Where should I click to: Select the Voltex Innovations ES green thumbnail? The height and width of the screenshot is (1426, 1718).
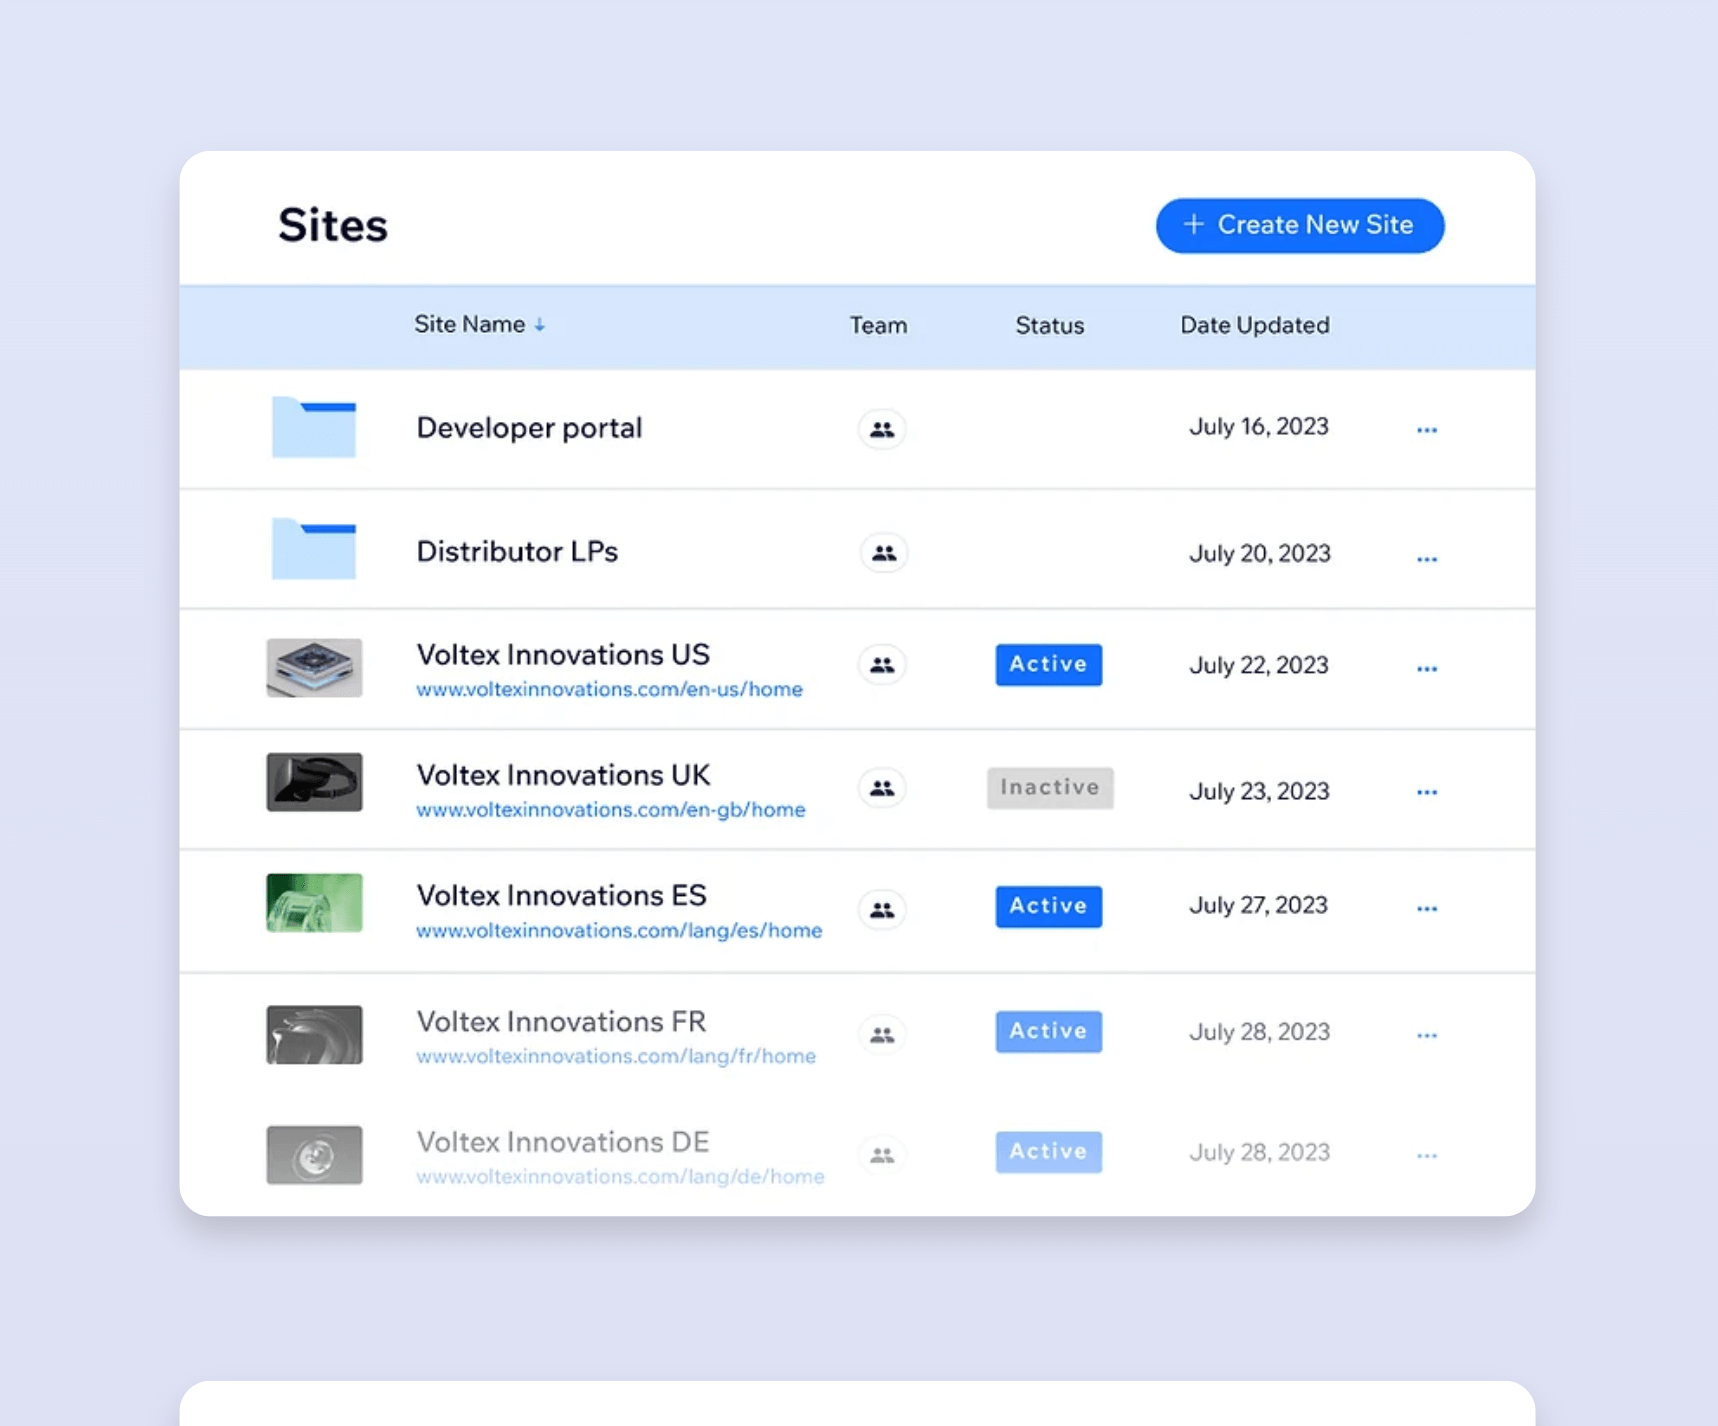tap(314, 902)
